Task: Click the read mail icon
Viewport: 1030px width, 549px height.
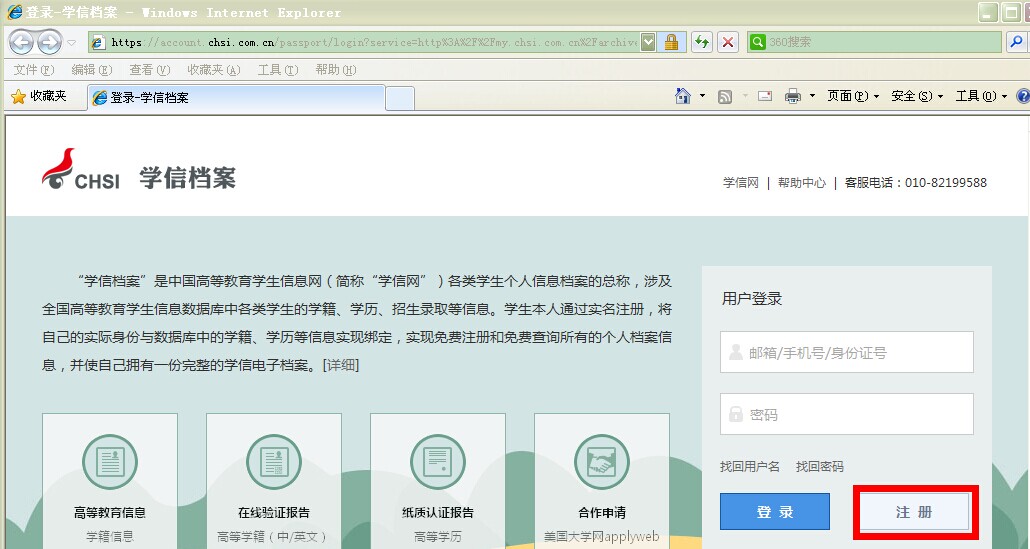Action: (x=765, y=97)
